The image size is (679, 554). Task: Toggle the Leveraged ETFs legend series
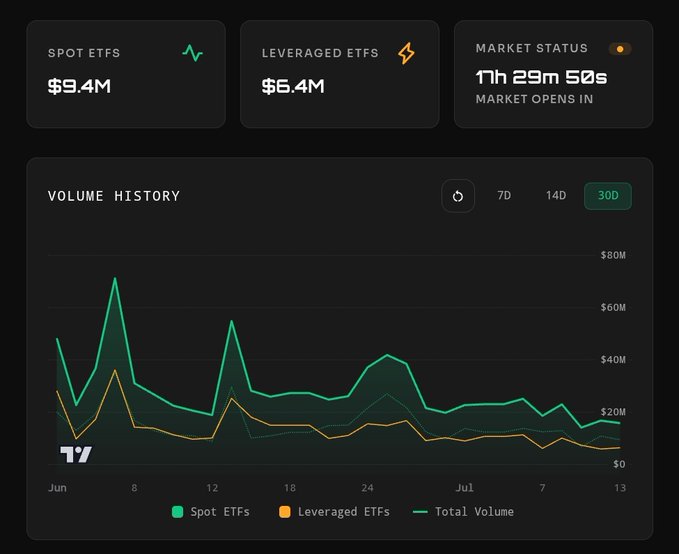334,512
